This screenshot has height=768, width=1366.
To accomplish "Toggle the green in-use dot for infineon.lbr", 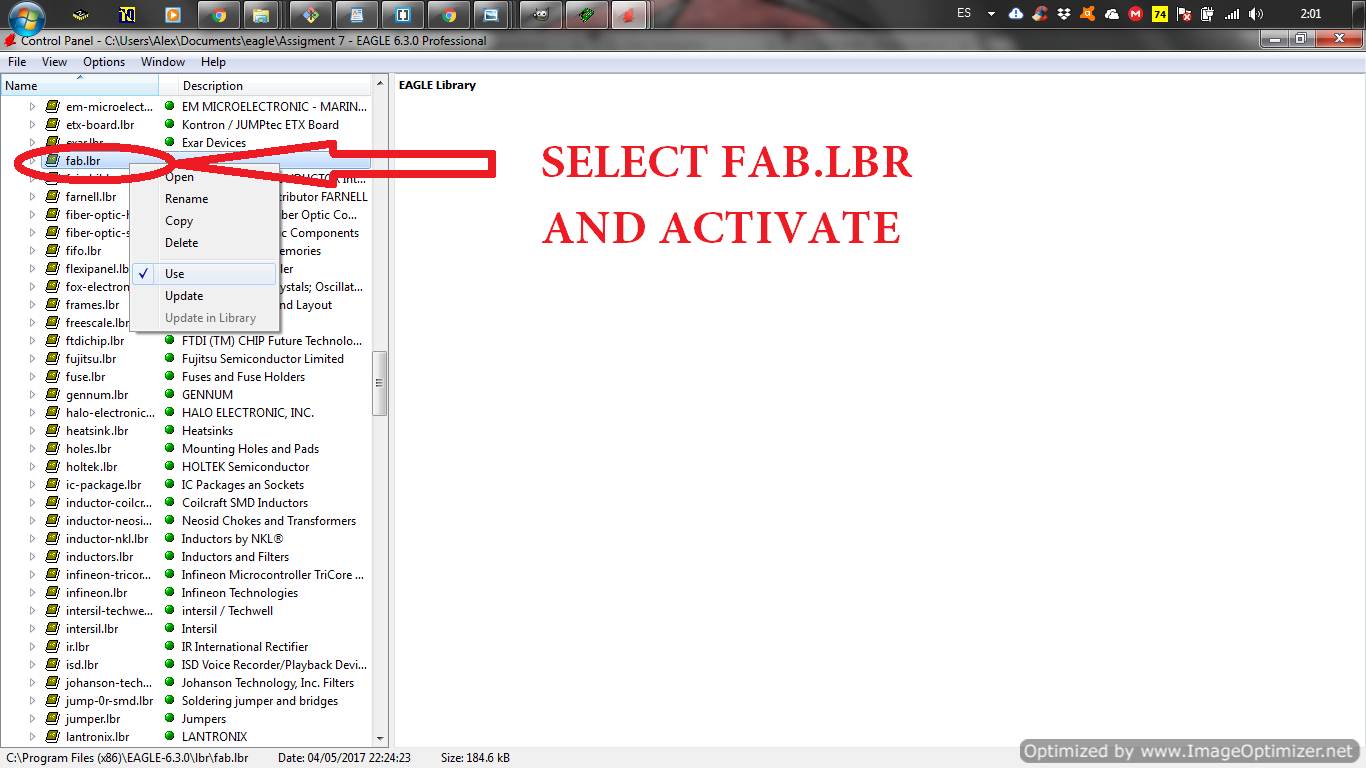I will point(170,592).
